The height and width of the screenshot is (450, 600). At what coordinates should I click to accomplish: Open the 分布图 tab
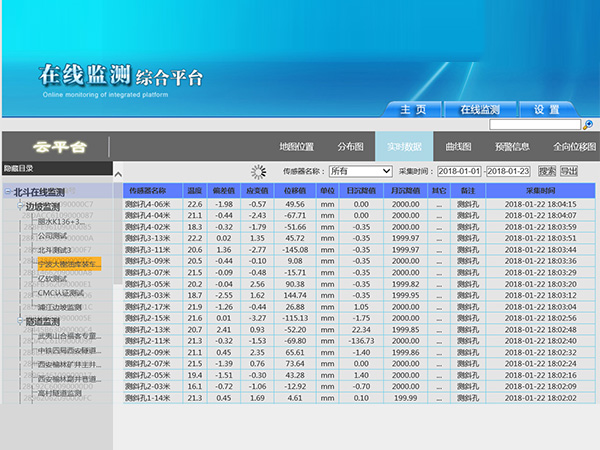coord(351,147)
